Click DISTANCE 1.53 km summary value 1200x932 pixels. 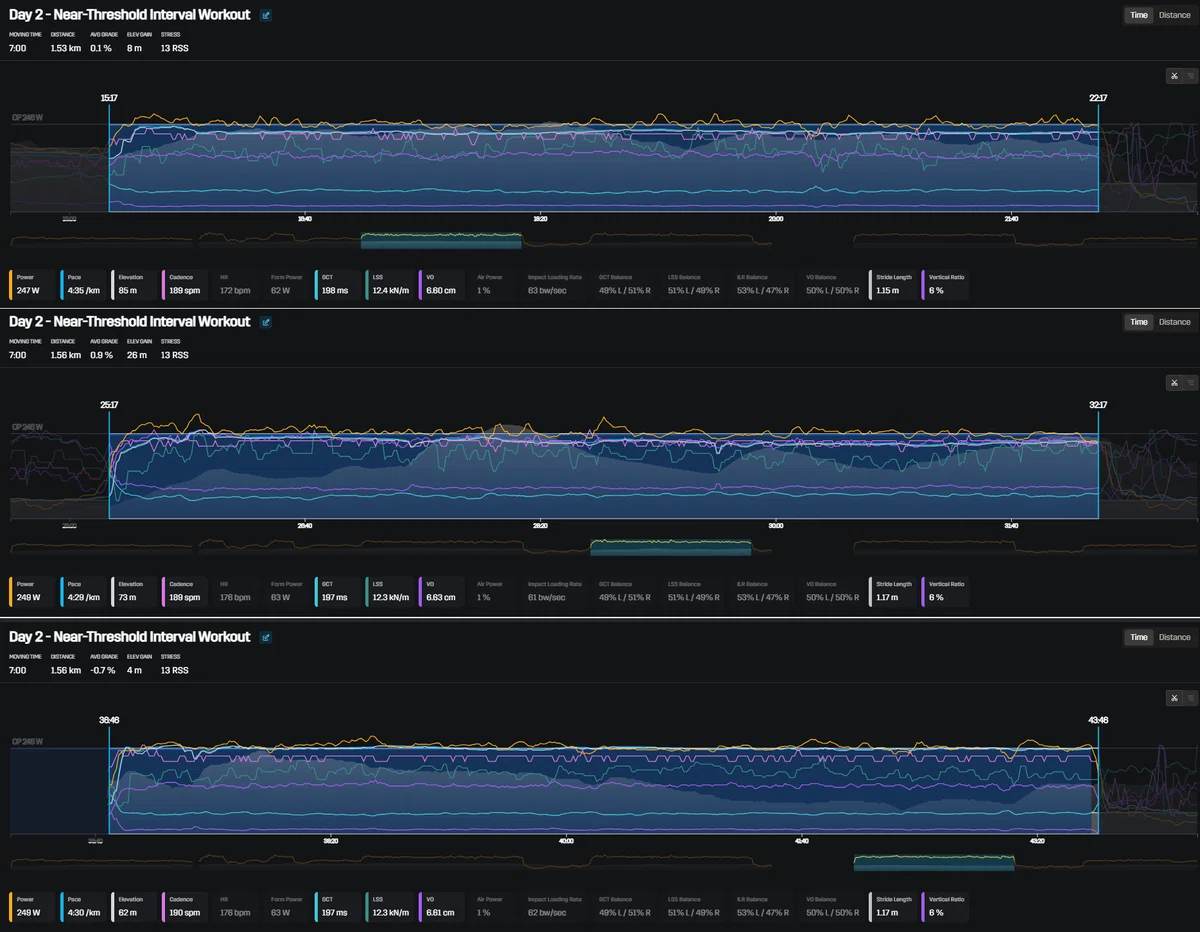point(65,48)
